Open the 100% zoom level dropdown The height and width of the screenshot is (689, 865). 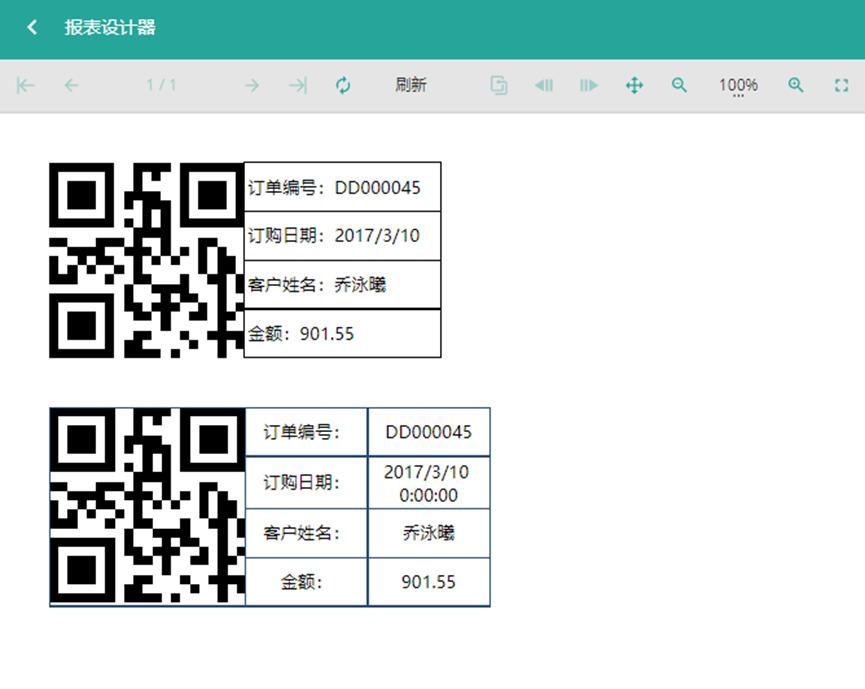click(x=738, y=85)
